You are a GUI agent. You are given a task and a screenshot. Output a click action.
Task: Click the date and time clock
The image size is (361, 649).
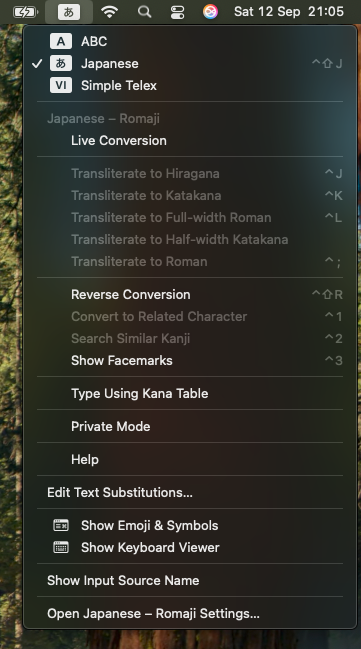pos(289,12)
